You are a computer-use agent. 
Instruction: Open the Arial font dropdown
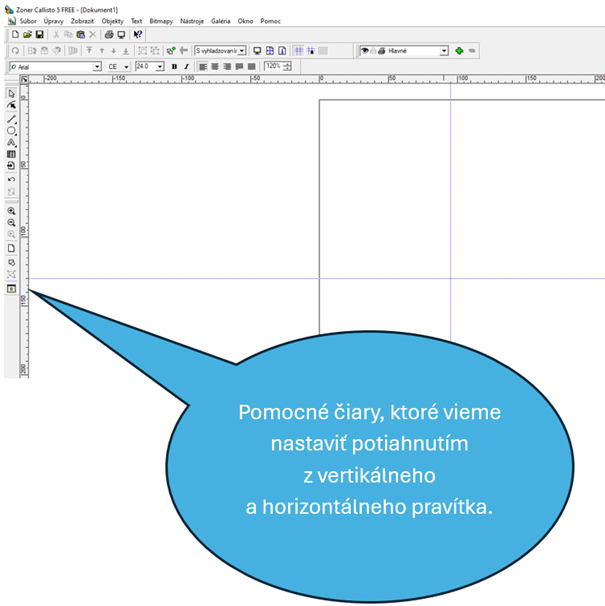(97, 67)
